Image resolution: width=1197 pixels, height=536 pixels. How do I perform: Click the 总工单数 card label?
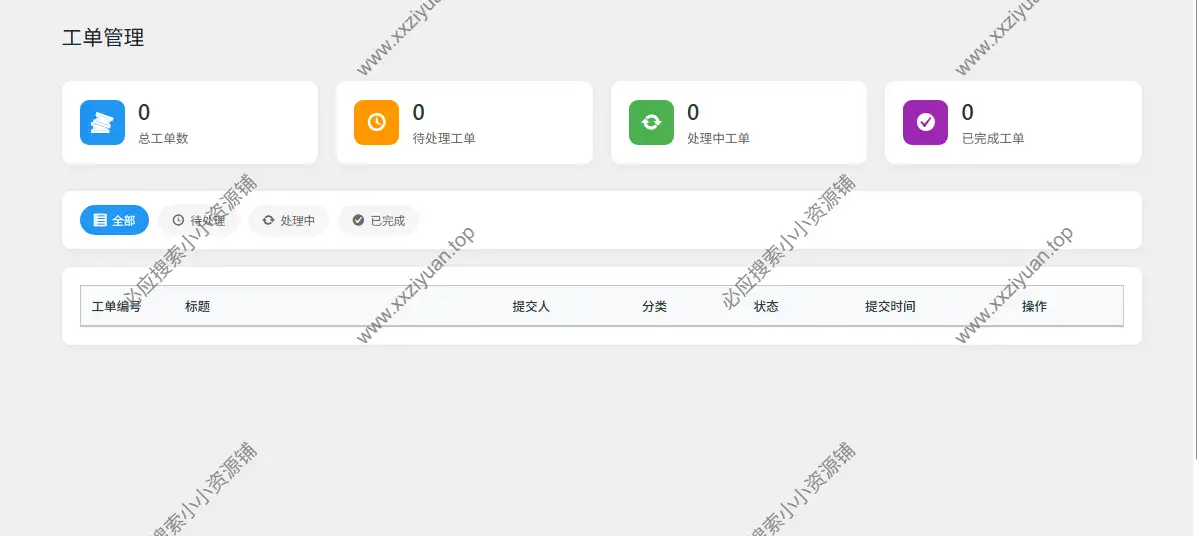163,138
